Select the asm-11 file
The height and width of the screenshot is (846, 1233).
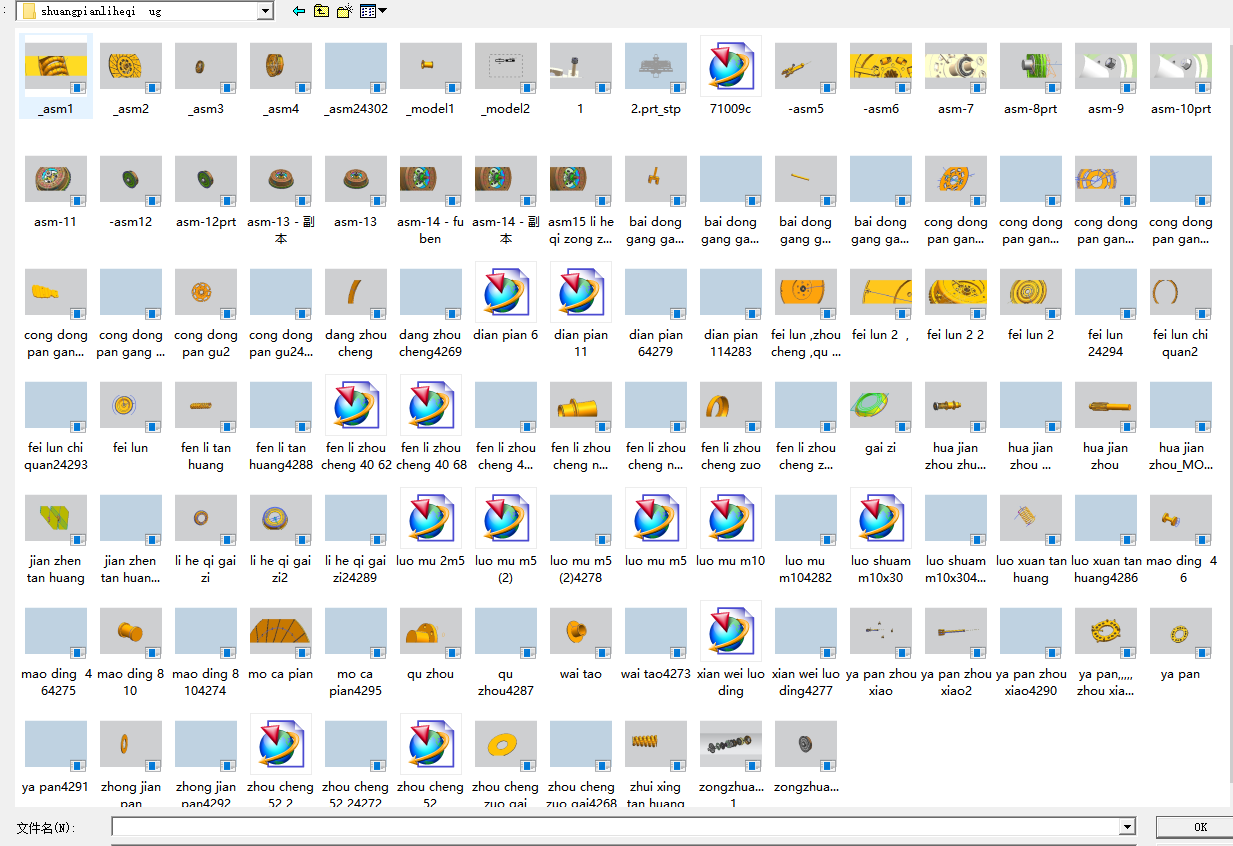click(56, 190)
